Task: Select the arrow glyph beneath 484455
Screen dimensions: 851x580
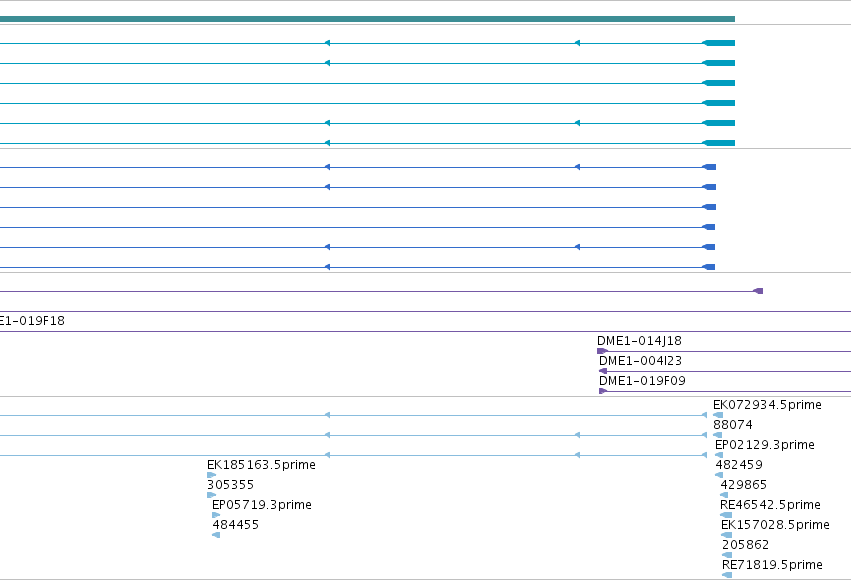Action: pos(216,535)
